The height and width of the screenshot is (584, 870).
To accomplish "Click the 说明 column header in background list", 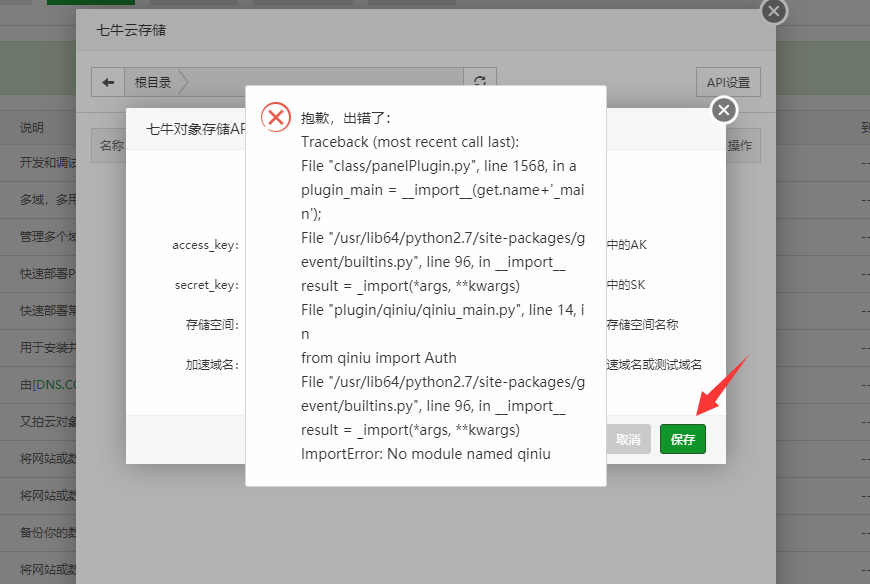I will 32,128.
